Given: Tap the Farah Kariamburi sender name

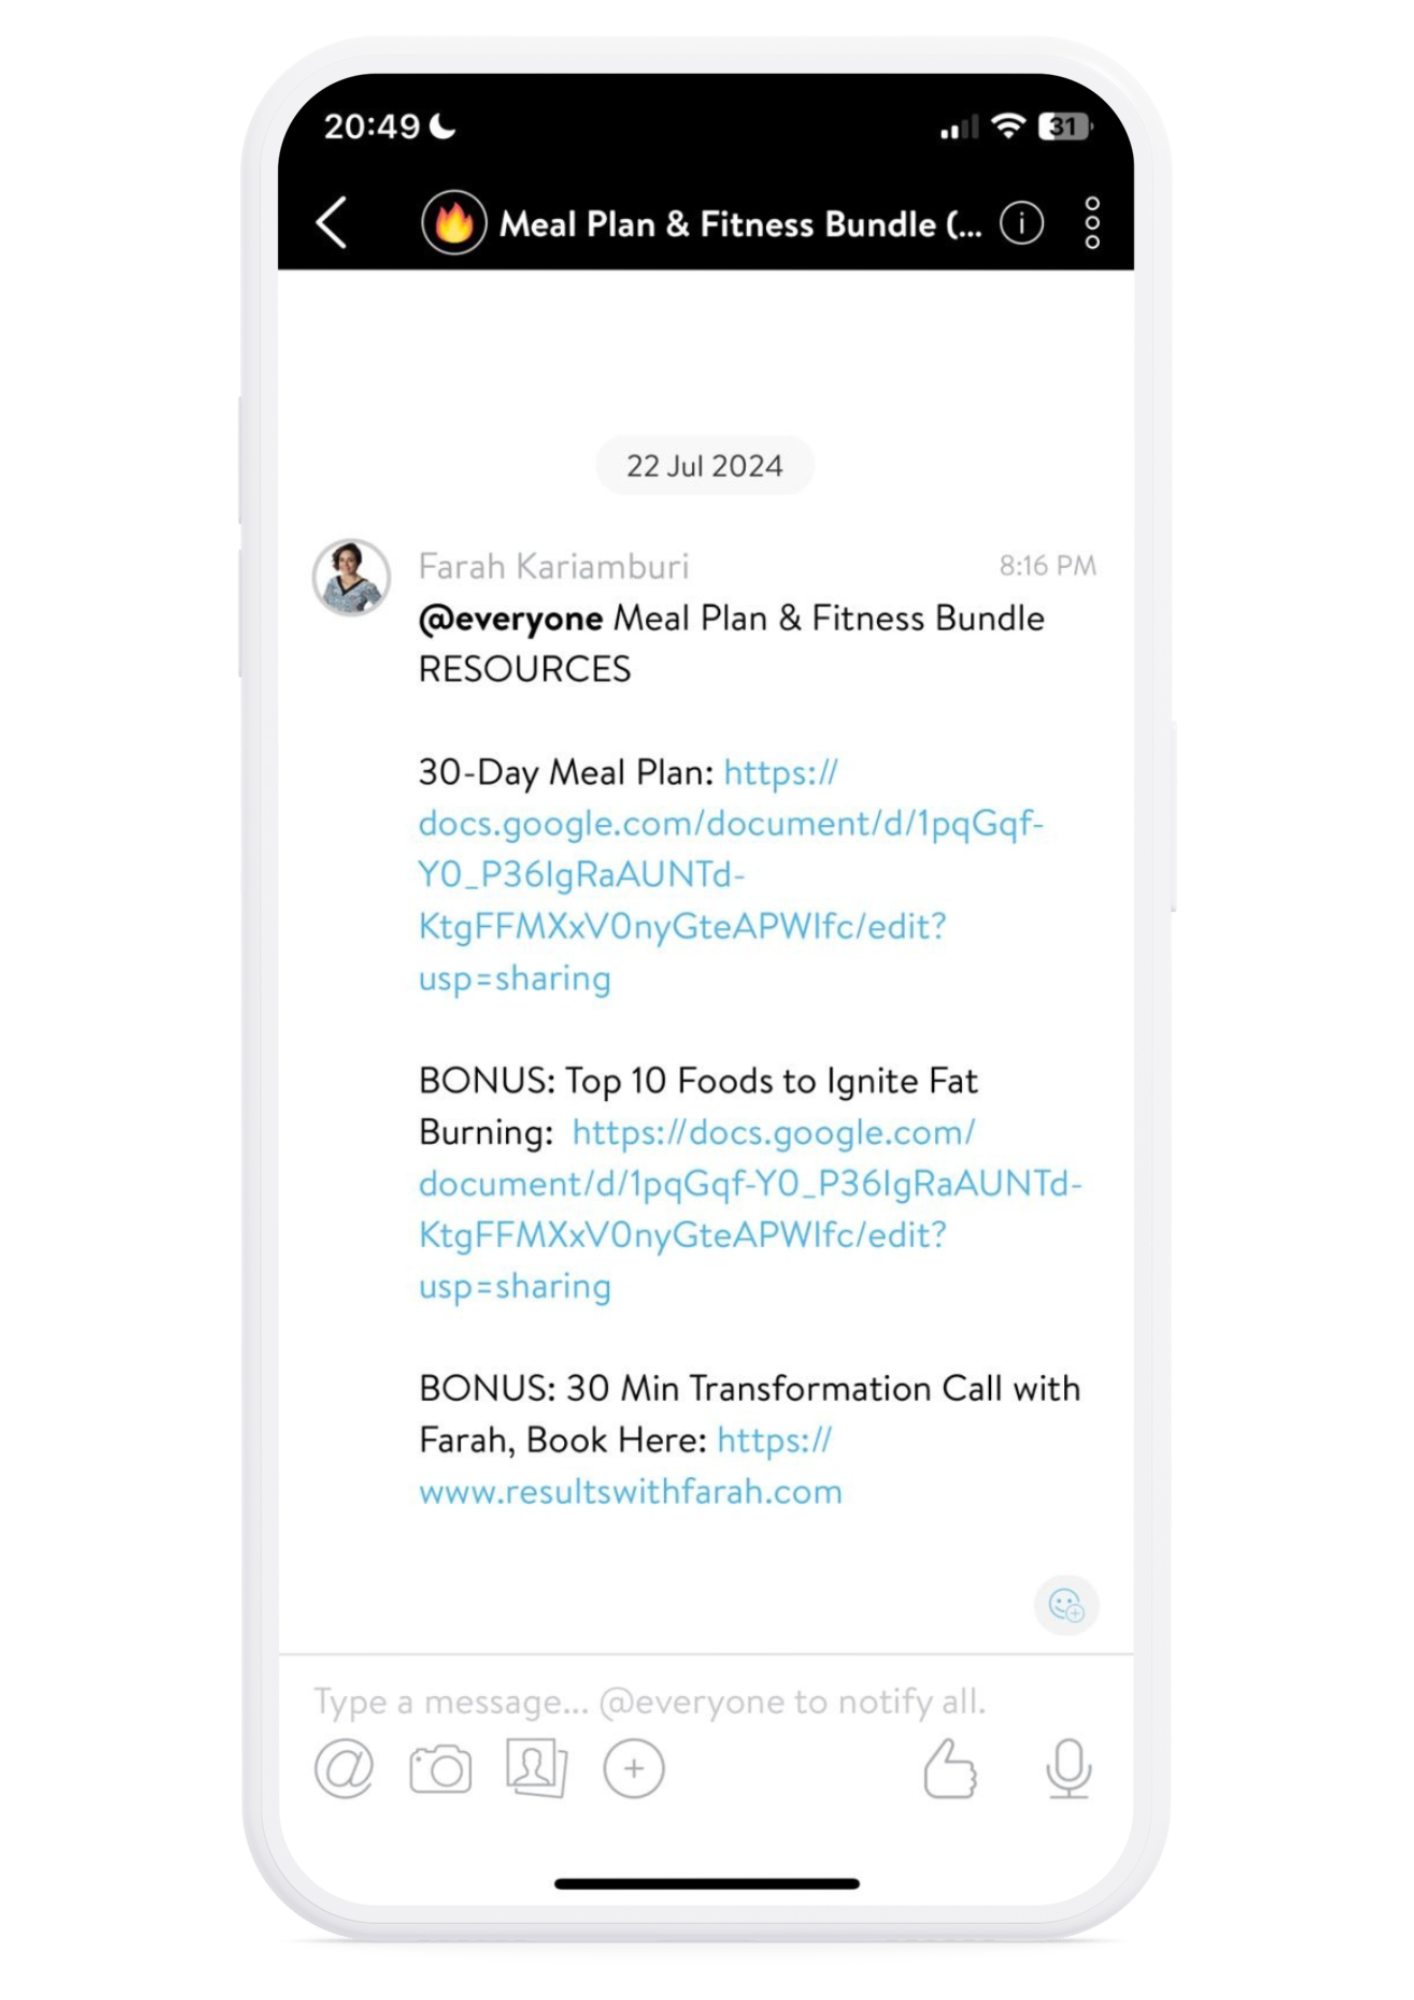Looking at the screenshot, I should (x=554, y=567).
